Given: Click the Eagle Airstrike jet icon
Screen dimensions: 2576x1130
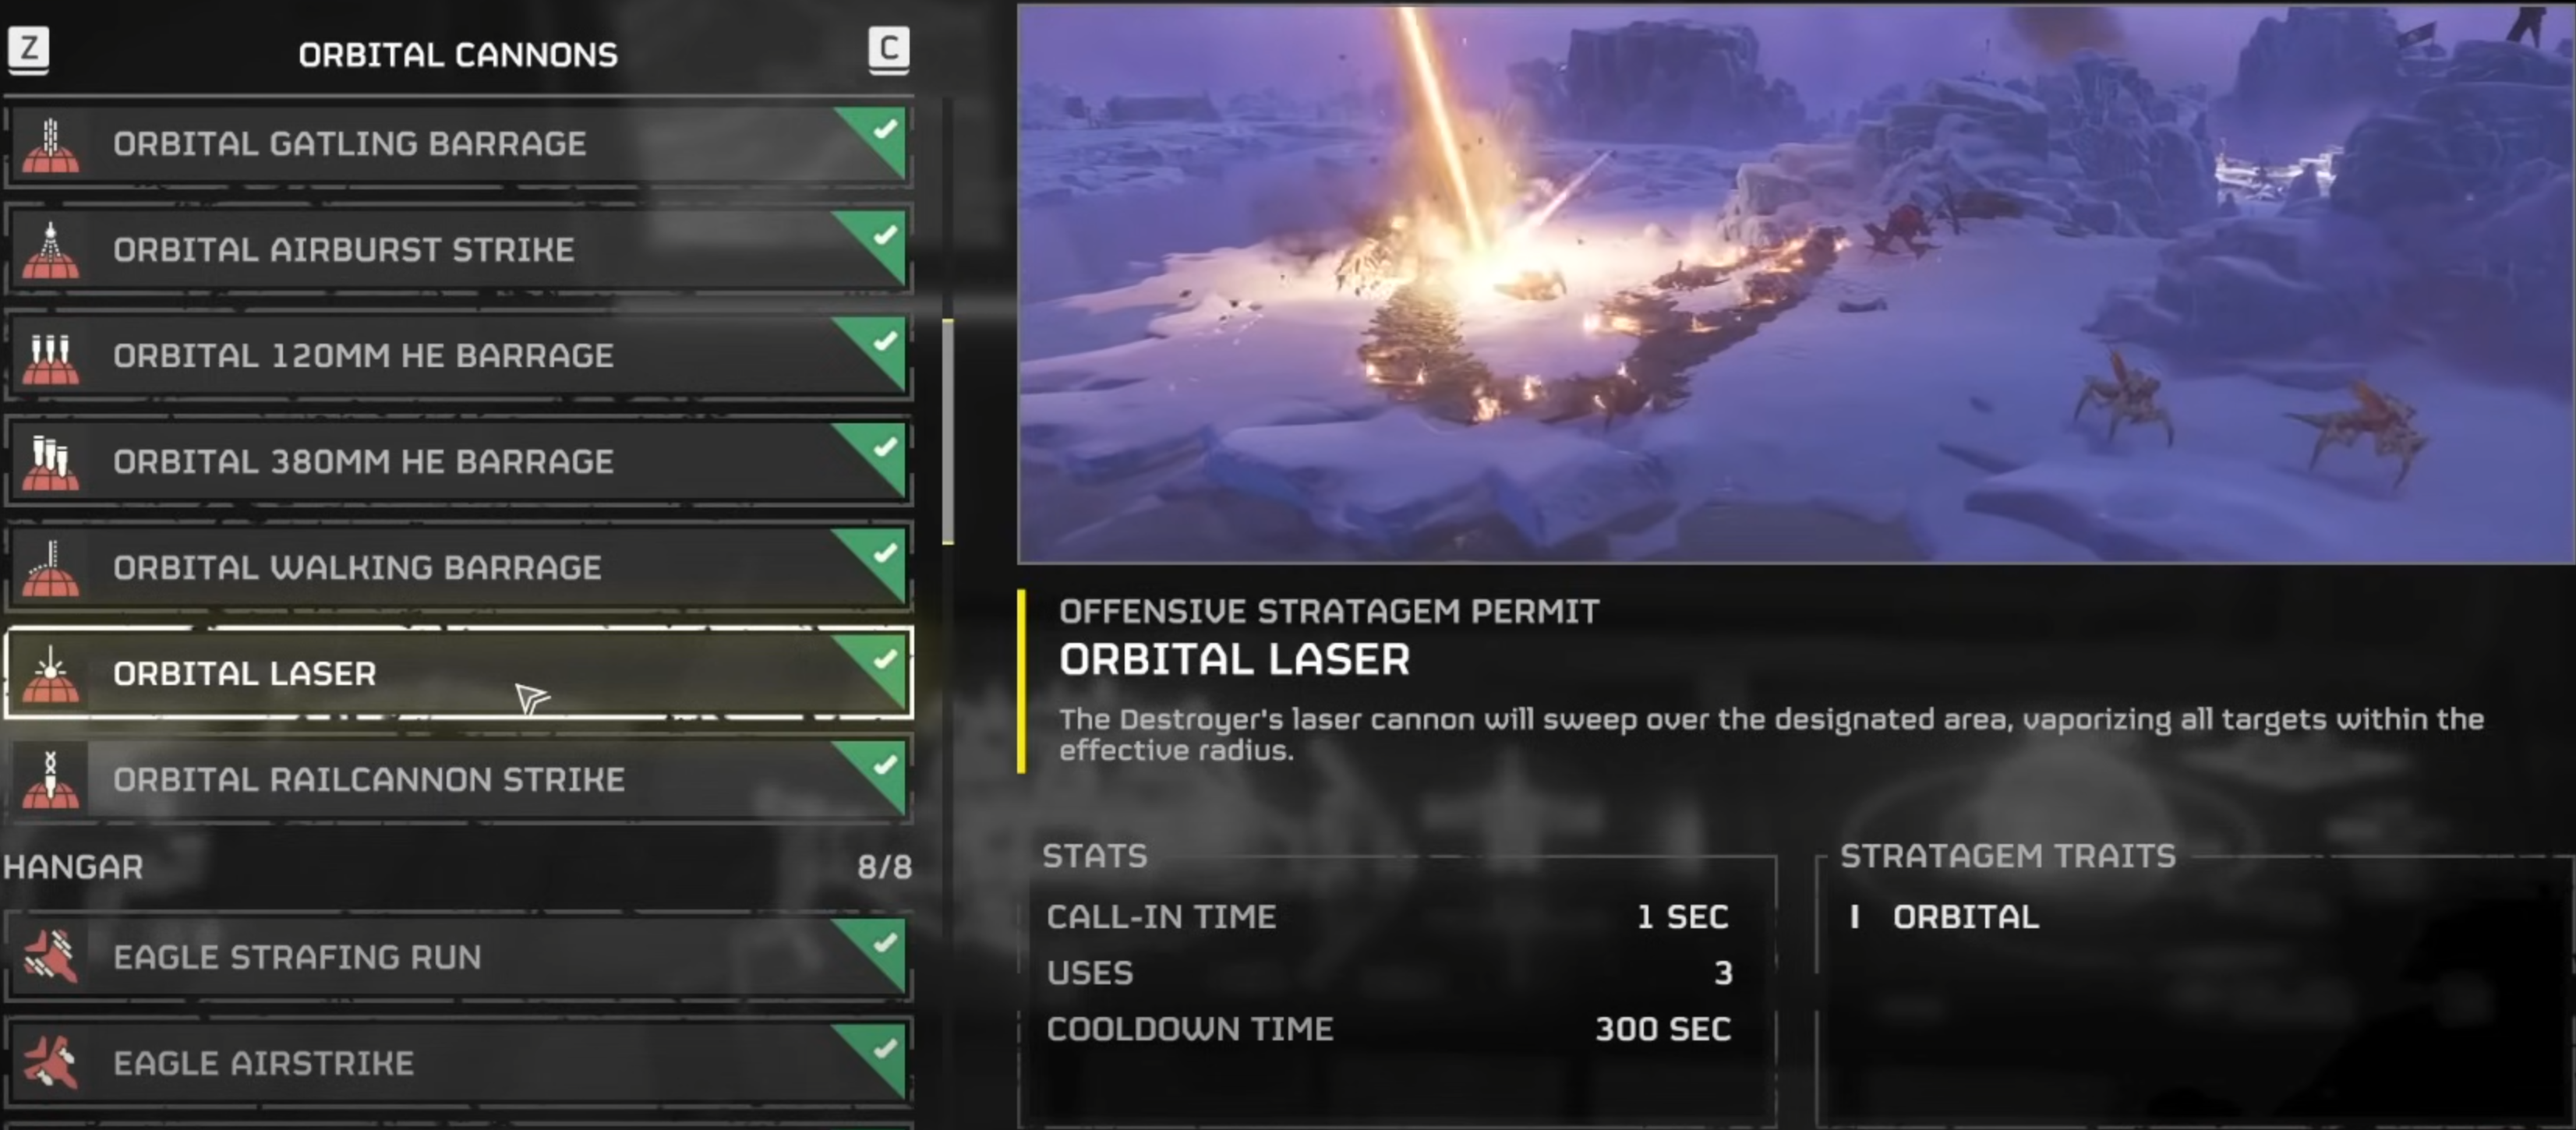Looking at the screenshot, I should pyautogui.click(x=50, y=1063).
